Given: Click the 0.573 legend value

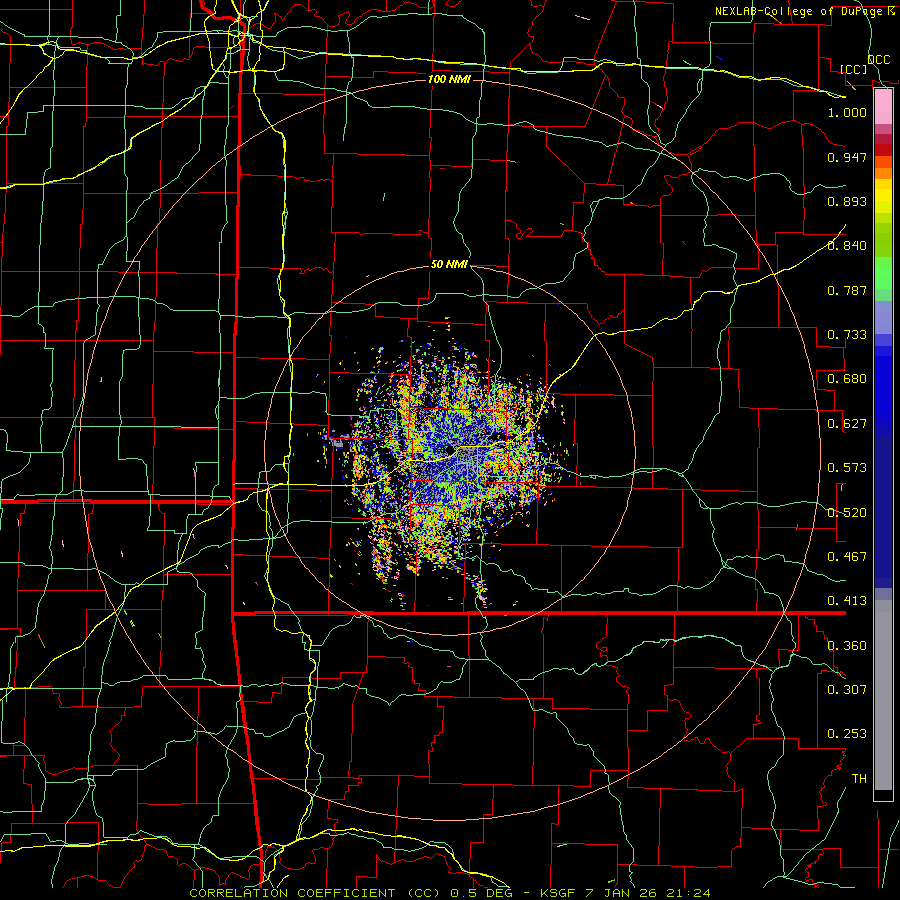Looking at the screenshot, I should [x=847, y=468].
